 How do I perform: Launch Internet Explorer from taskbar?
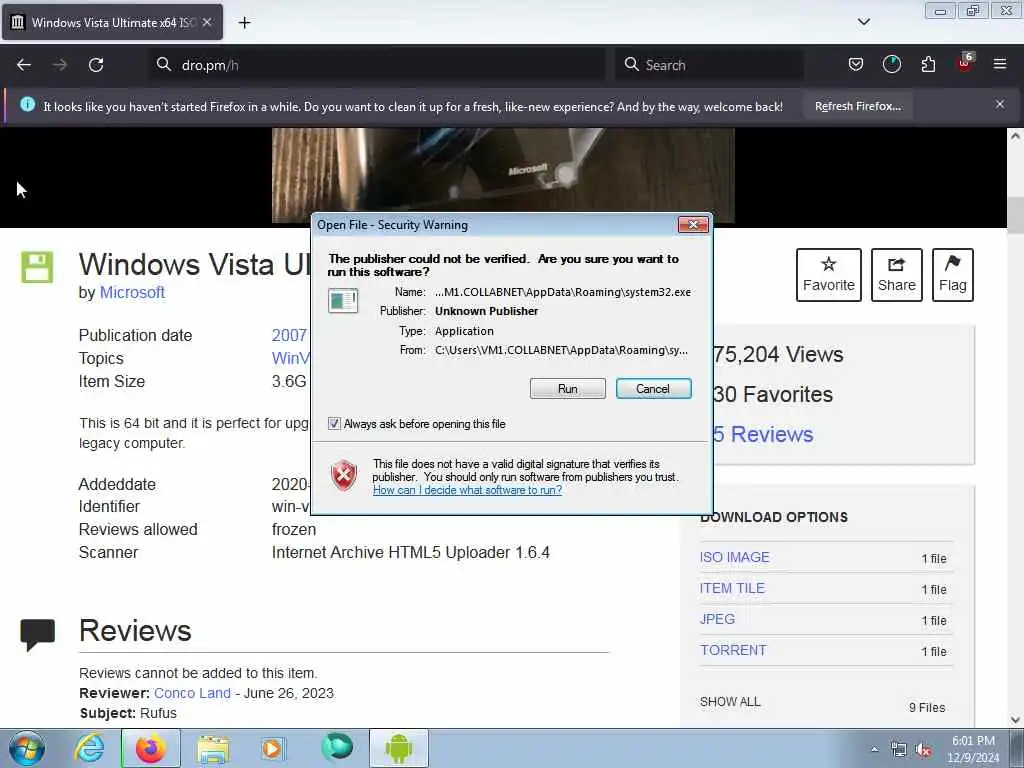89,748
